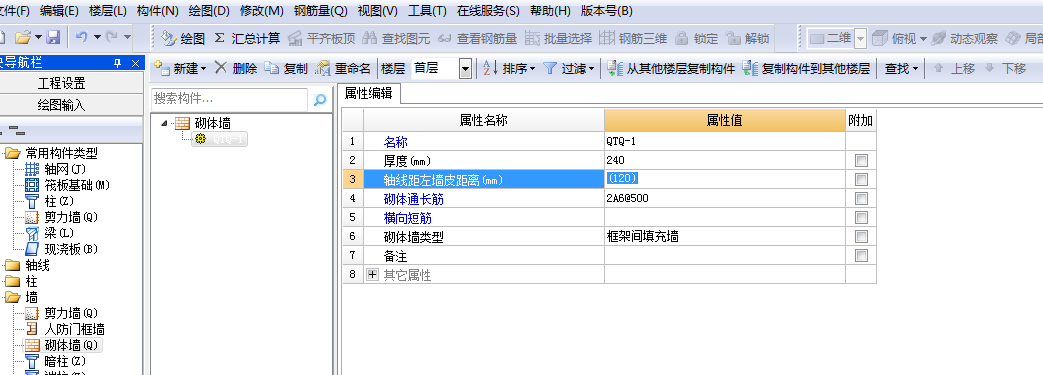Click 批量选择 batch select
This screenshot has height=375, width=1043.
click(558, 39)
